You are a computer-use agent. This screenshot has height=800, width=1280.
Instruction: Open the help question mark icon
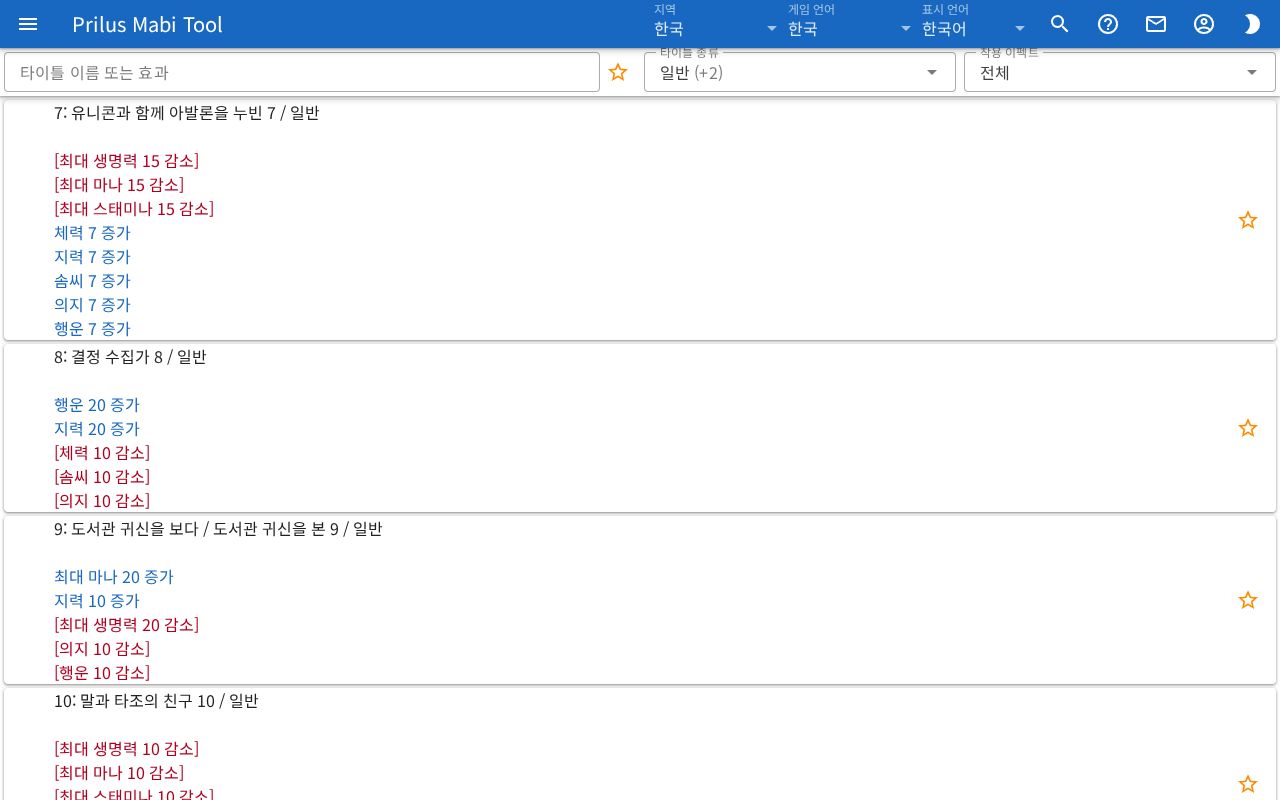pos(1108,24)
